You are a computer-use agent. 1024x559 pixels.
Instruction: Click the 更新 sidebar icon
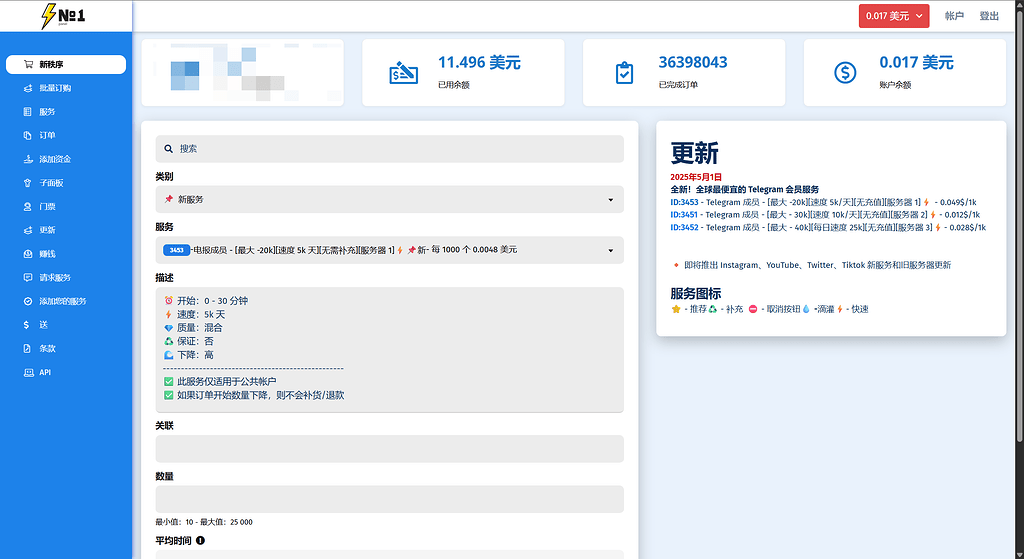[x=28, y=230]
